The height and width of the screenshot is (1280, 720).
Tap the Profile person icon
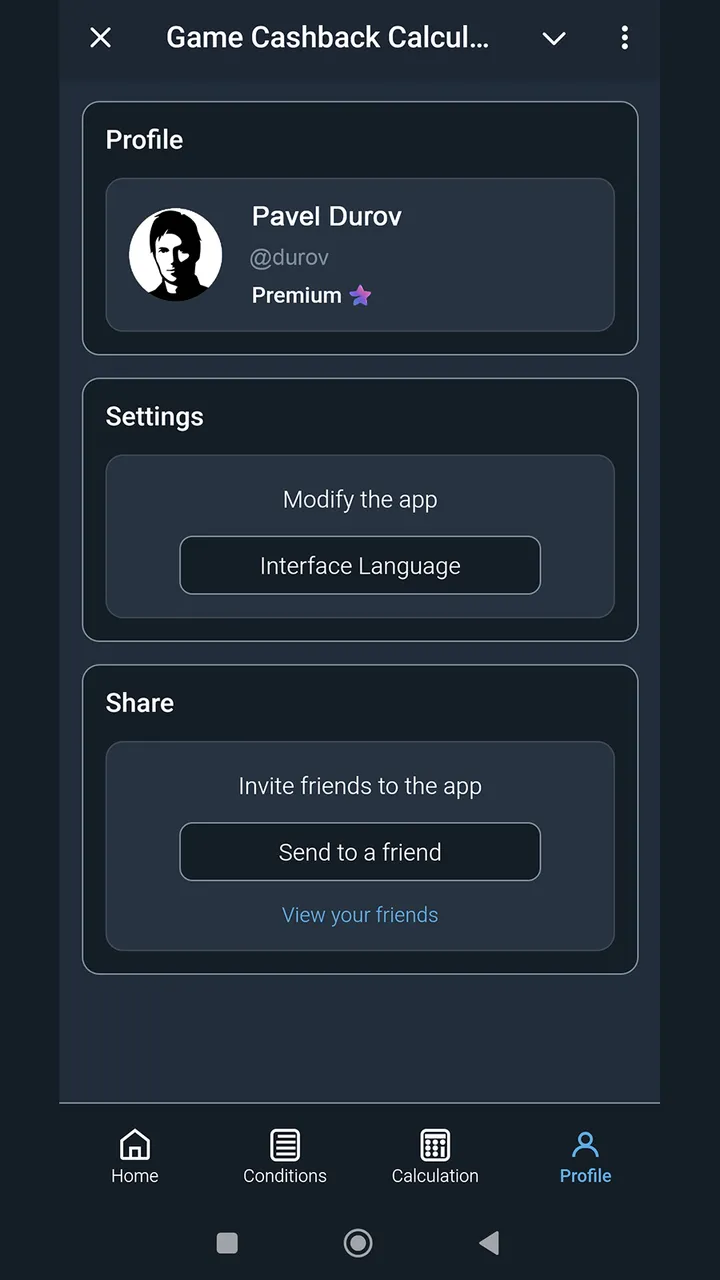click(x=585, y=1144)
